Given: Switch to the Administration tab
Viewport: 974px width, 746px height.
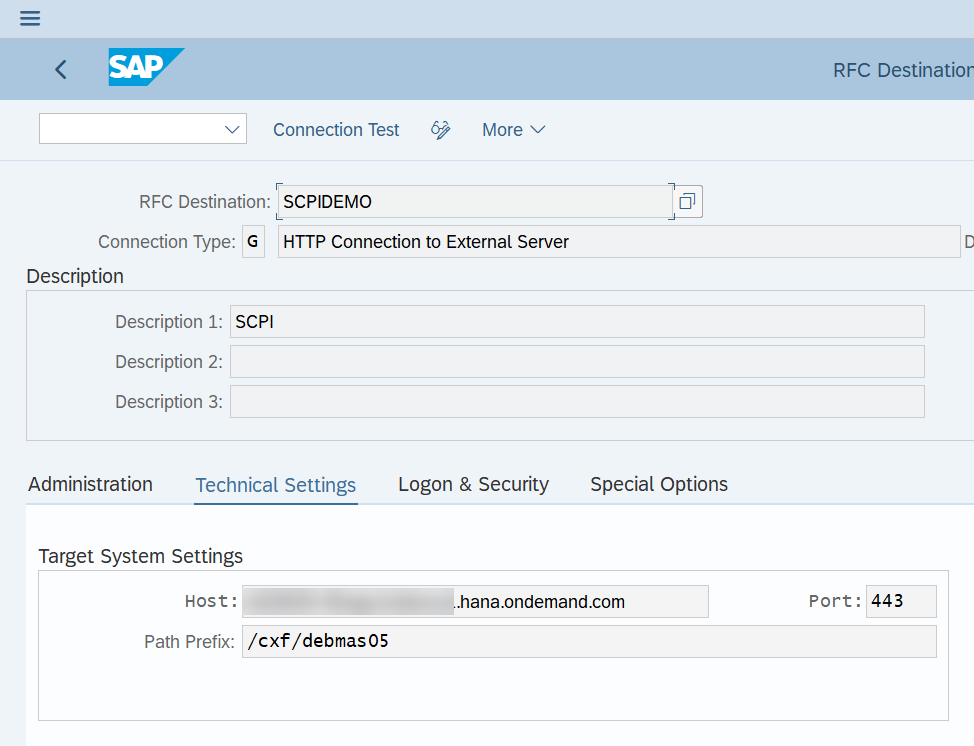Looking at the screenshot, I should [x=90, y=484].
